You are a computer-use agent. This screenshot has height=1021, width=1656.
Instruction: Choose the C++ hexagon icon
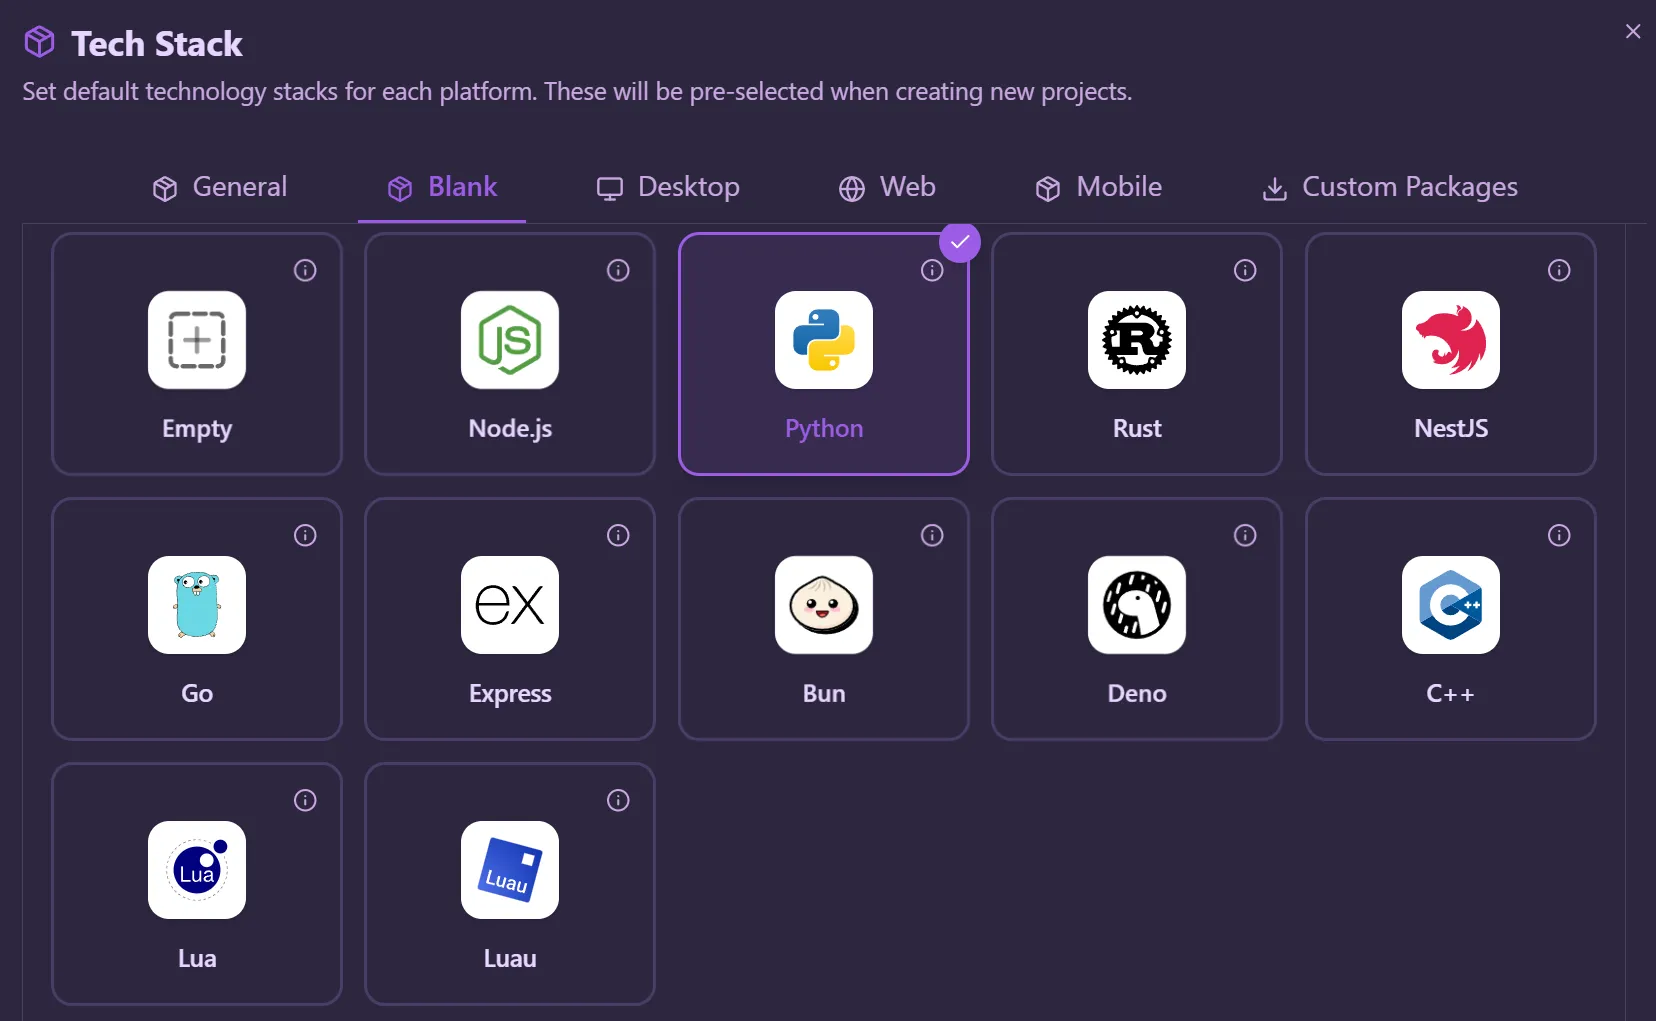pos(1451,605)
